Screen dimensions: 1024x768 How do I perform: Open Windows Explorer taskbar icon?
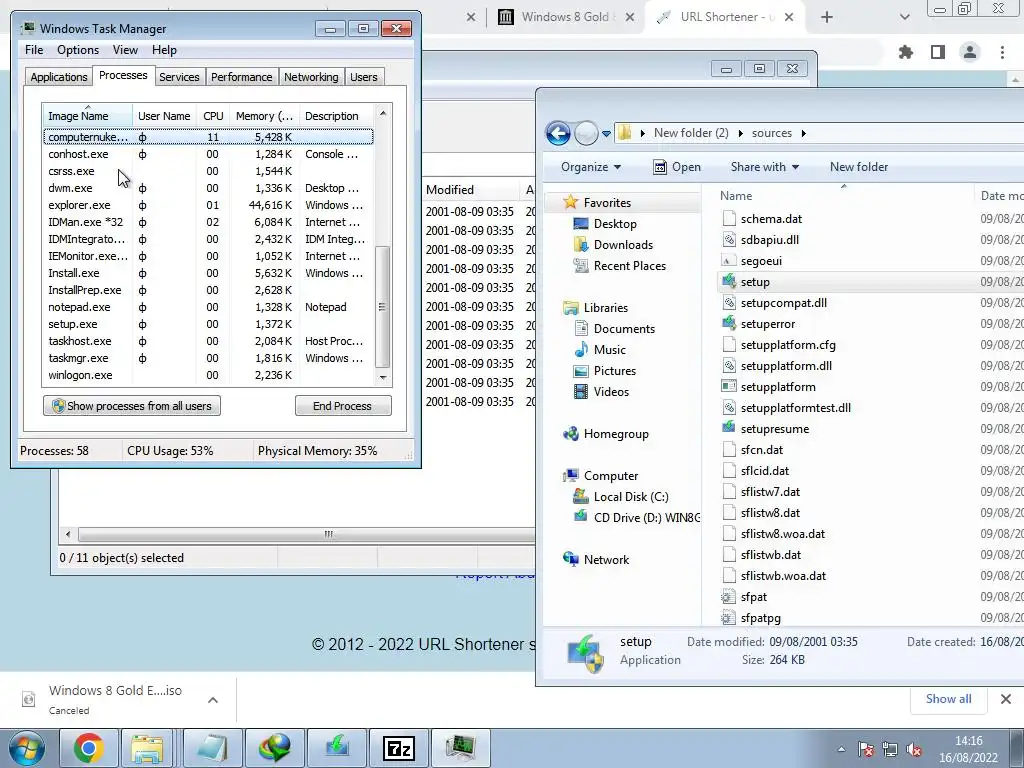[x=148, y=748]
